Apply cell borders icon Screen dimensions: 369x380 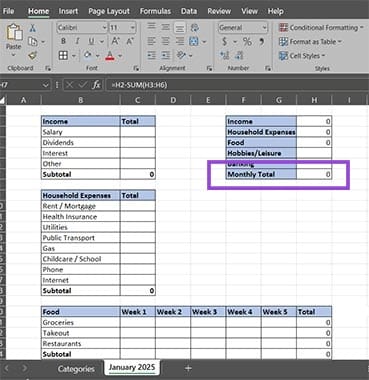click(x=63, y=55)
